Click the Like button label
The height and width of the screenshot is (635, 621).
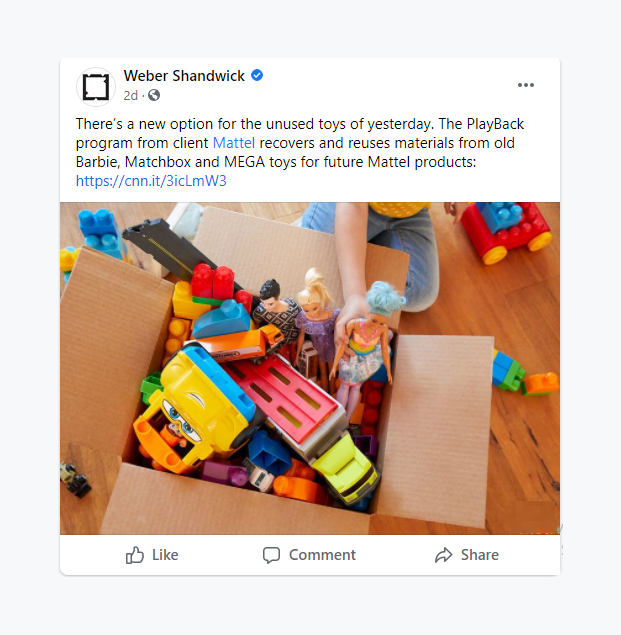point(165,555)
